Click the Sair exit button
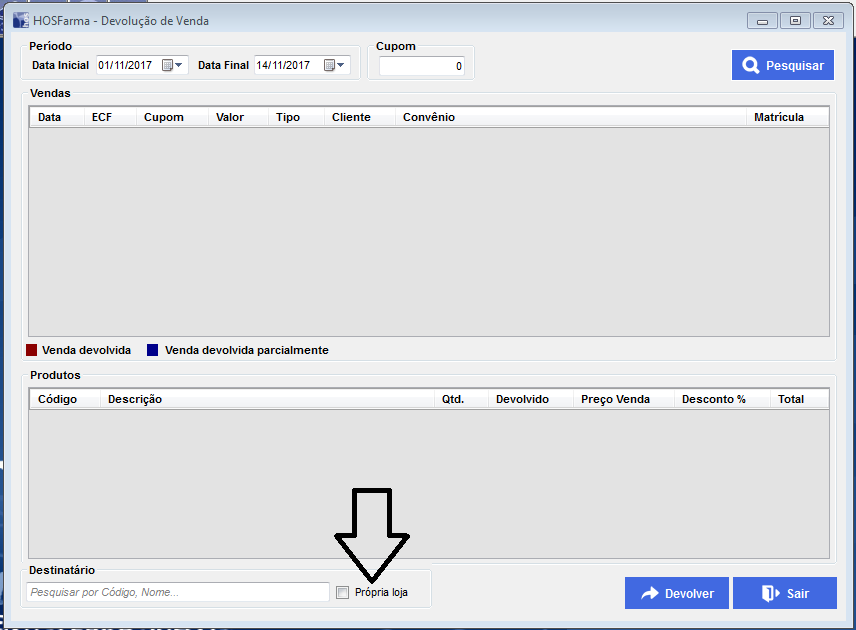 [784, 593]
